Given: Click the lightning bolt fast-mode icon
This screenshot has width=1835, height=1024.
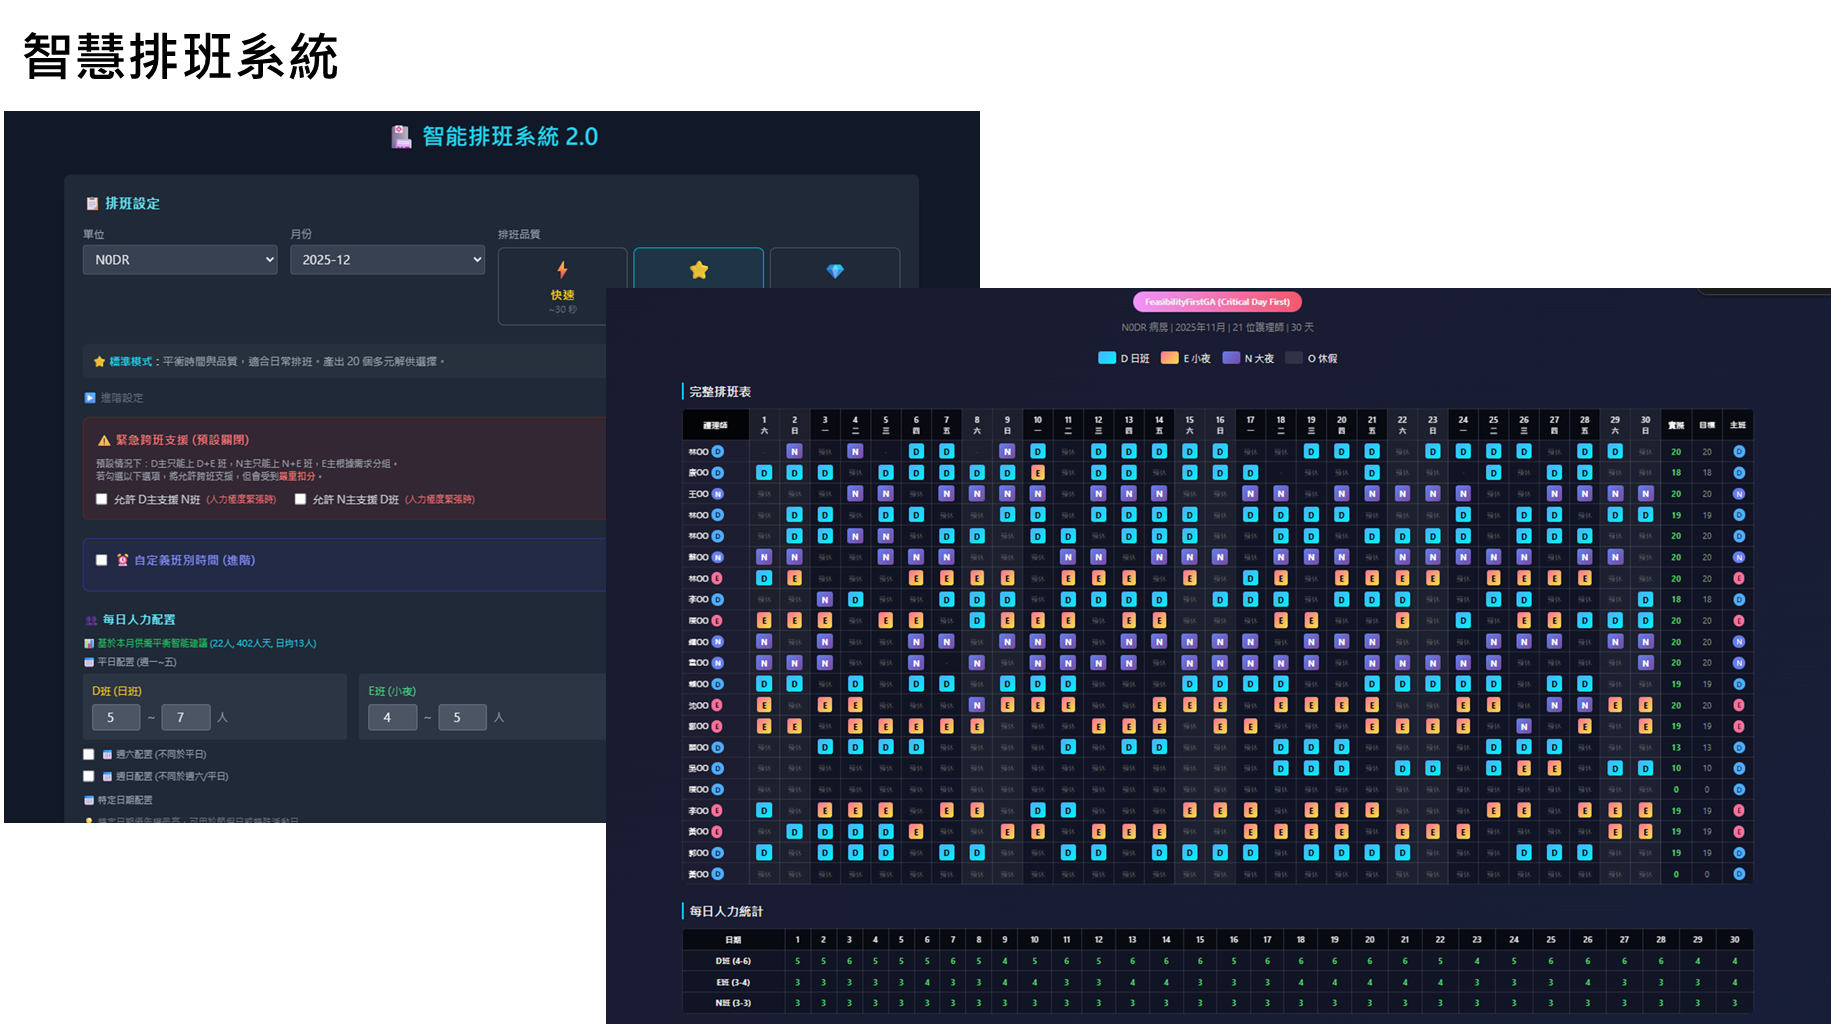Looking at the screenshot, I should [562, 269].
